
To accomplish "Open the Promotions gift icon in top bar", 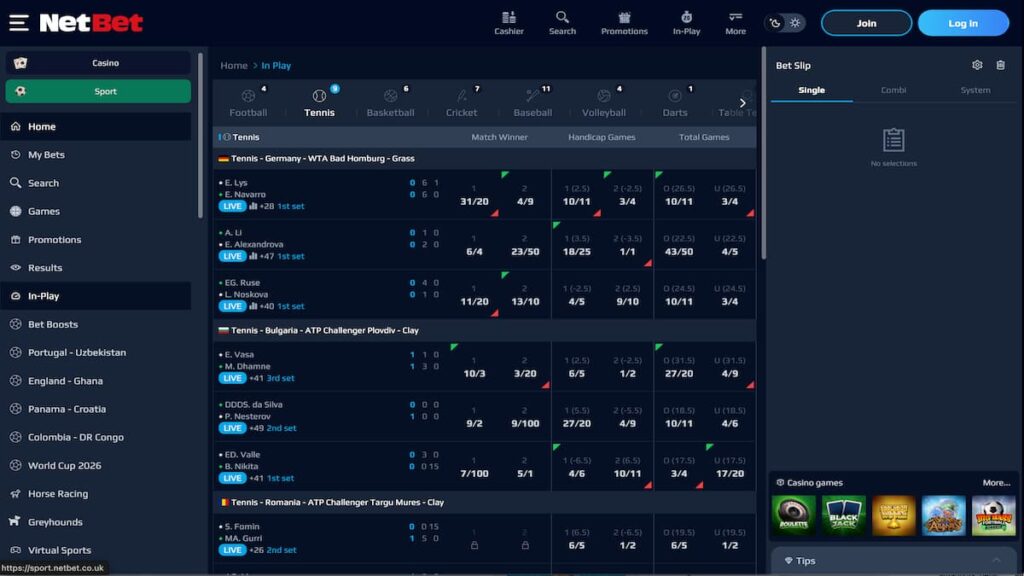I will (x=624, y=23).
